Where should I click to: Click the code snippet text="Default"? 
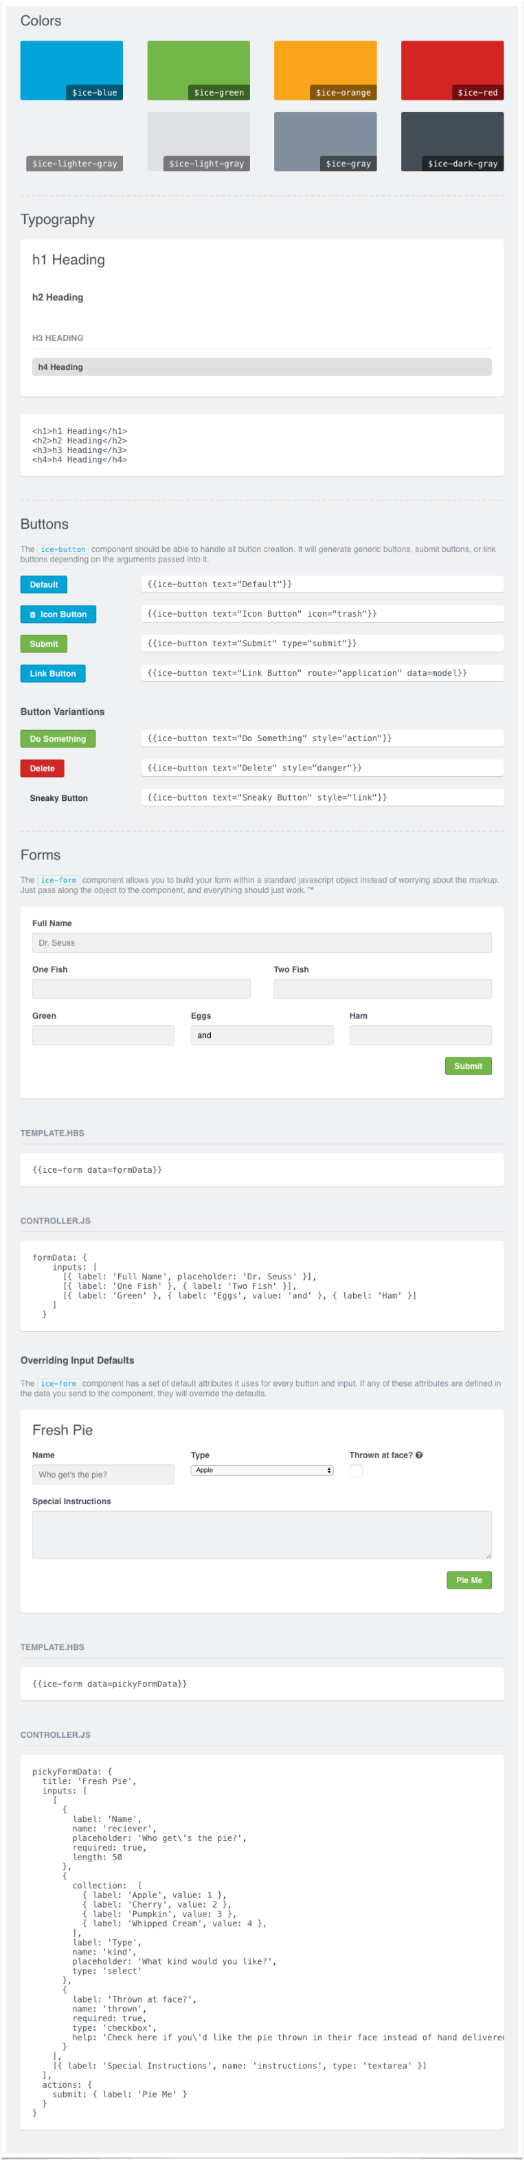tap(323, 584)
